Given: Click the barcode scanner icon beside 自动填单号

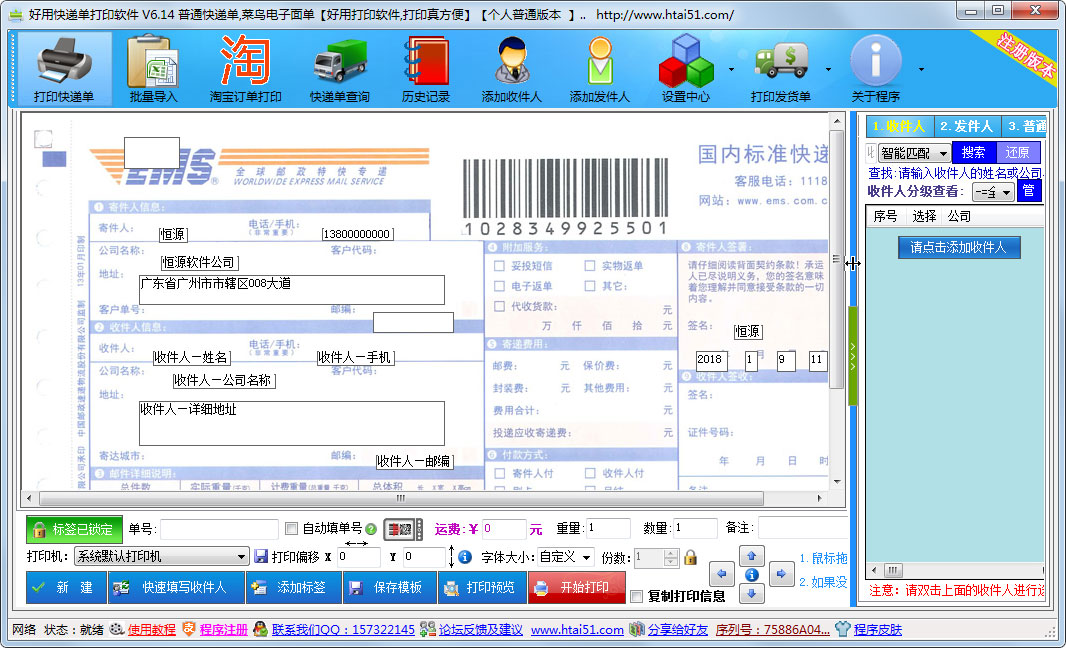Looking at the screenshot, I should point(402,529).
